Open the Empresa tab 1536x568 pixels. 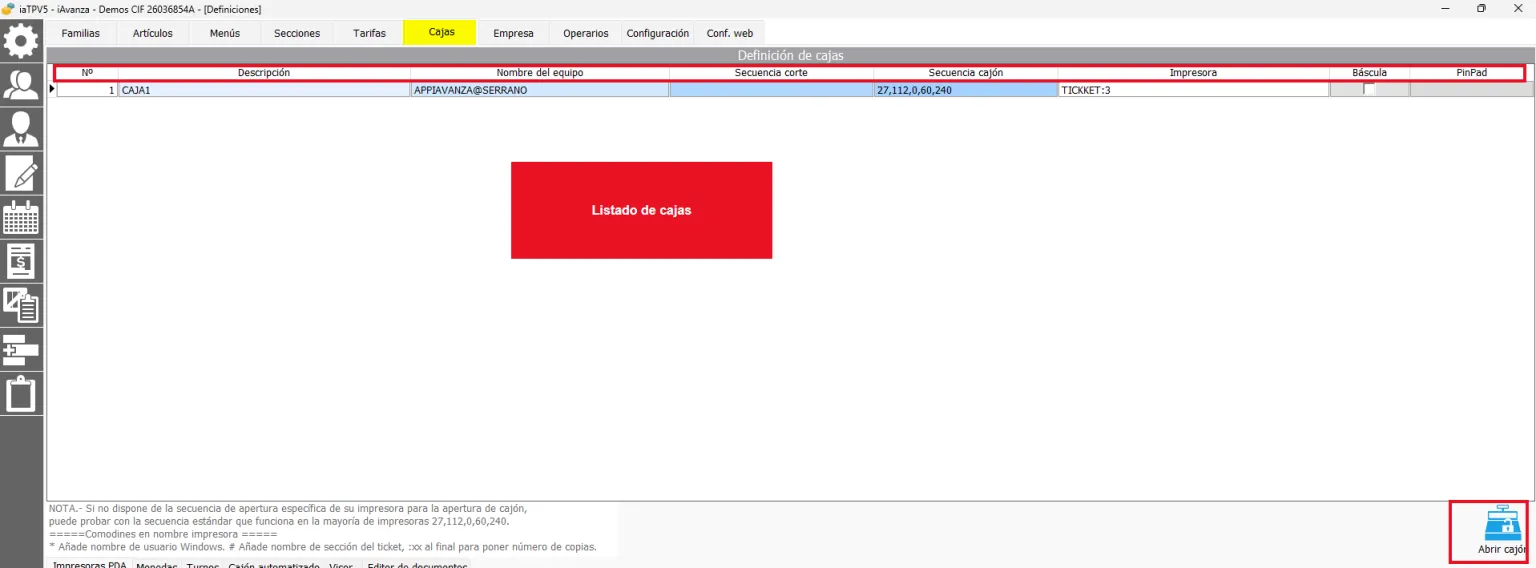pos(513,33)
